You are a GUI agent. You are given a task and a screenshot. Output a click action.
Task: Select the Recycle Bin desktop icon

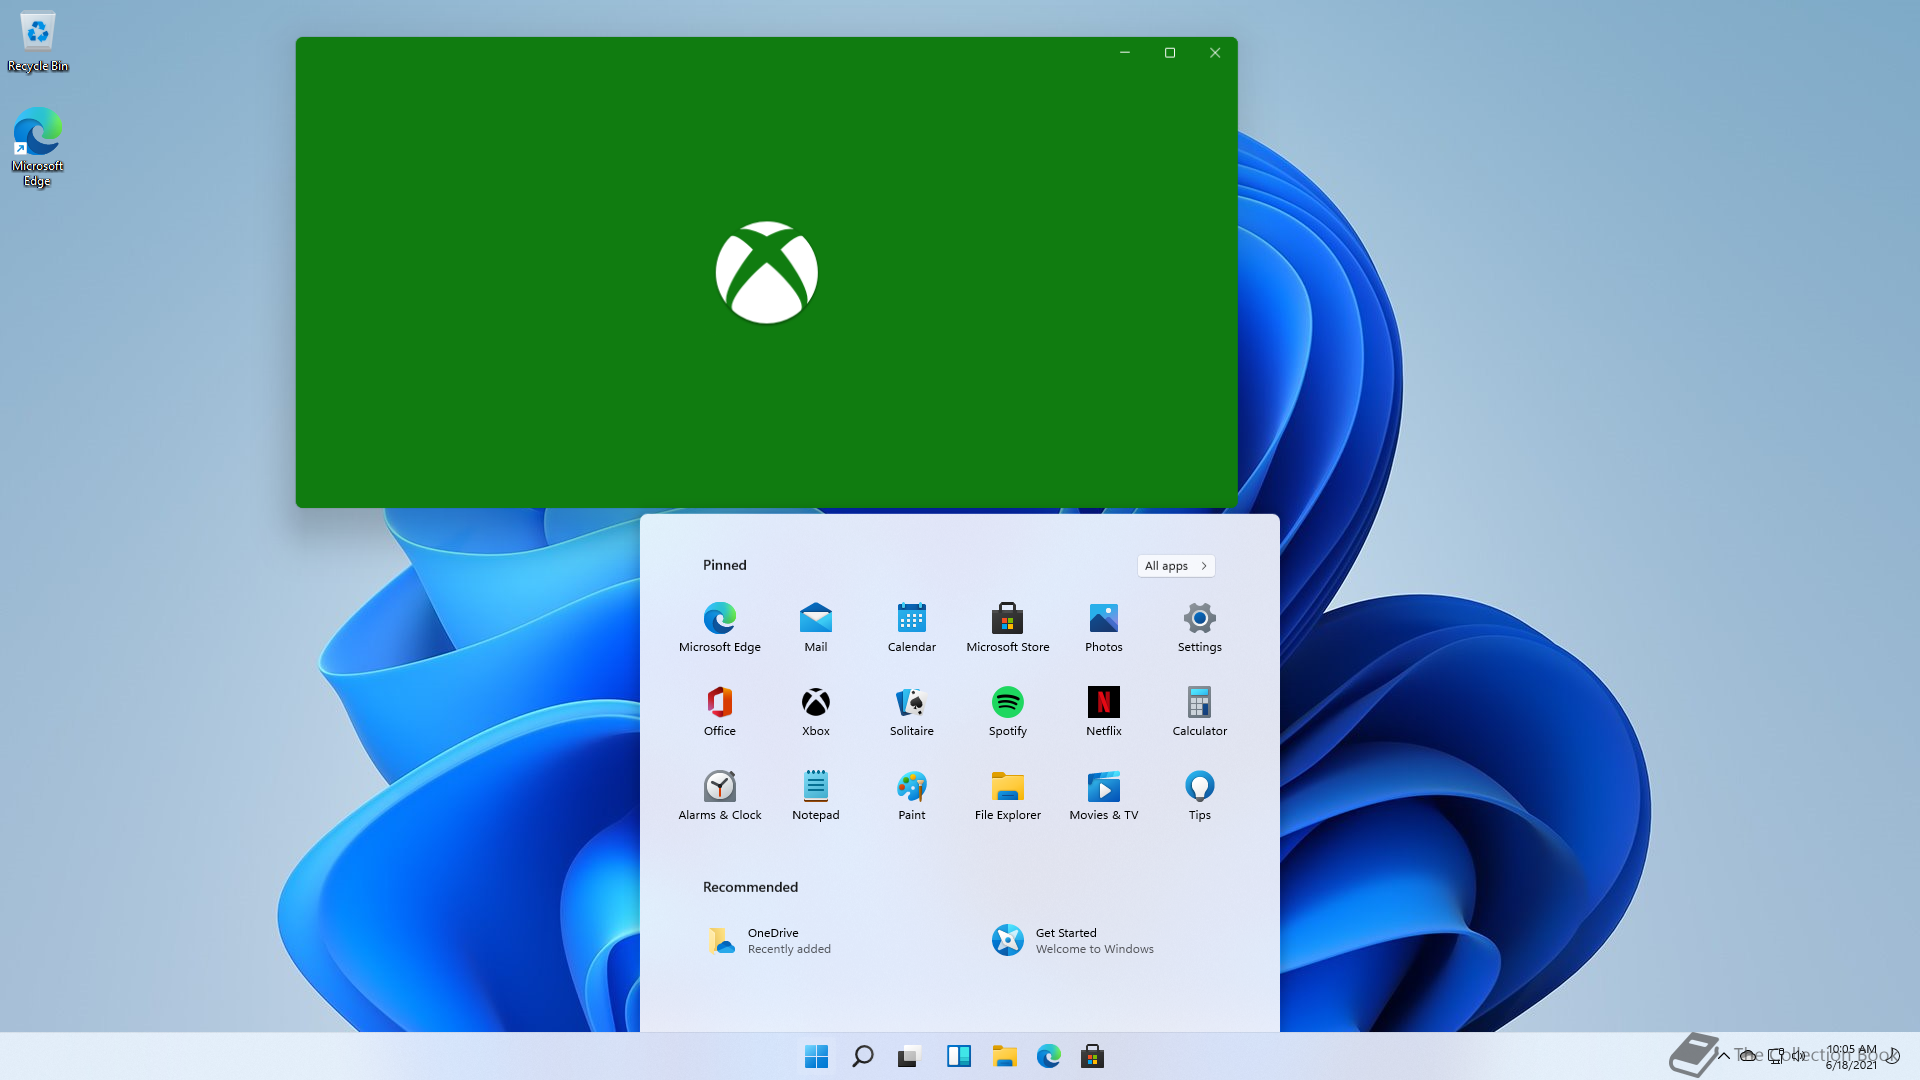tap(38, 42)
